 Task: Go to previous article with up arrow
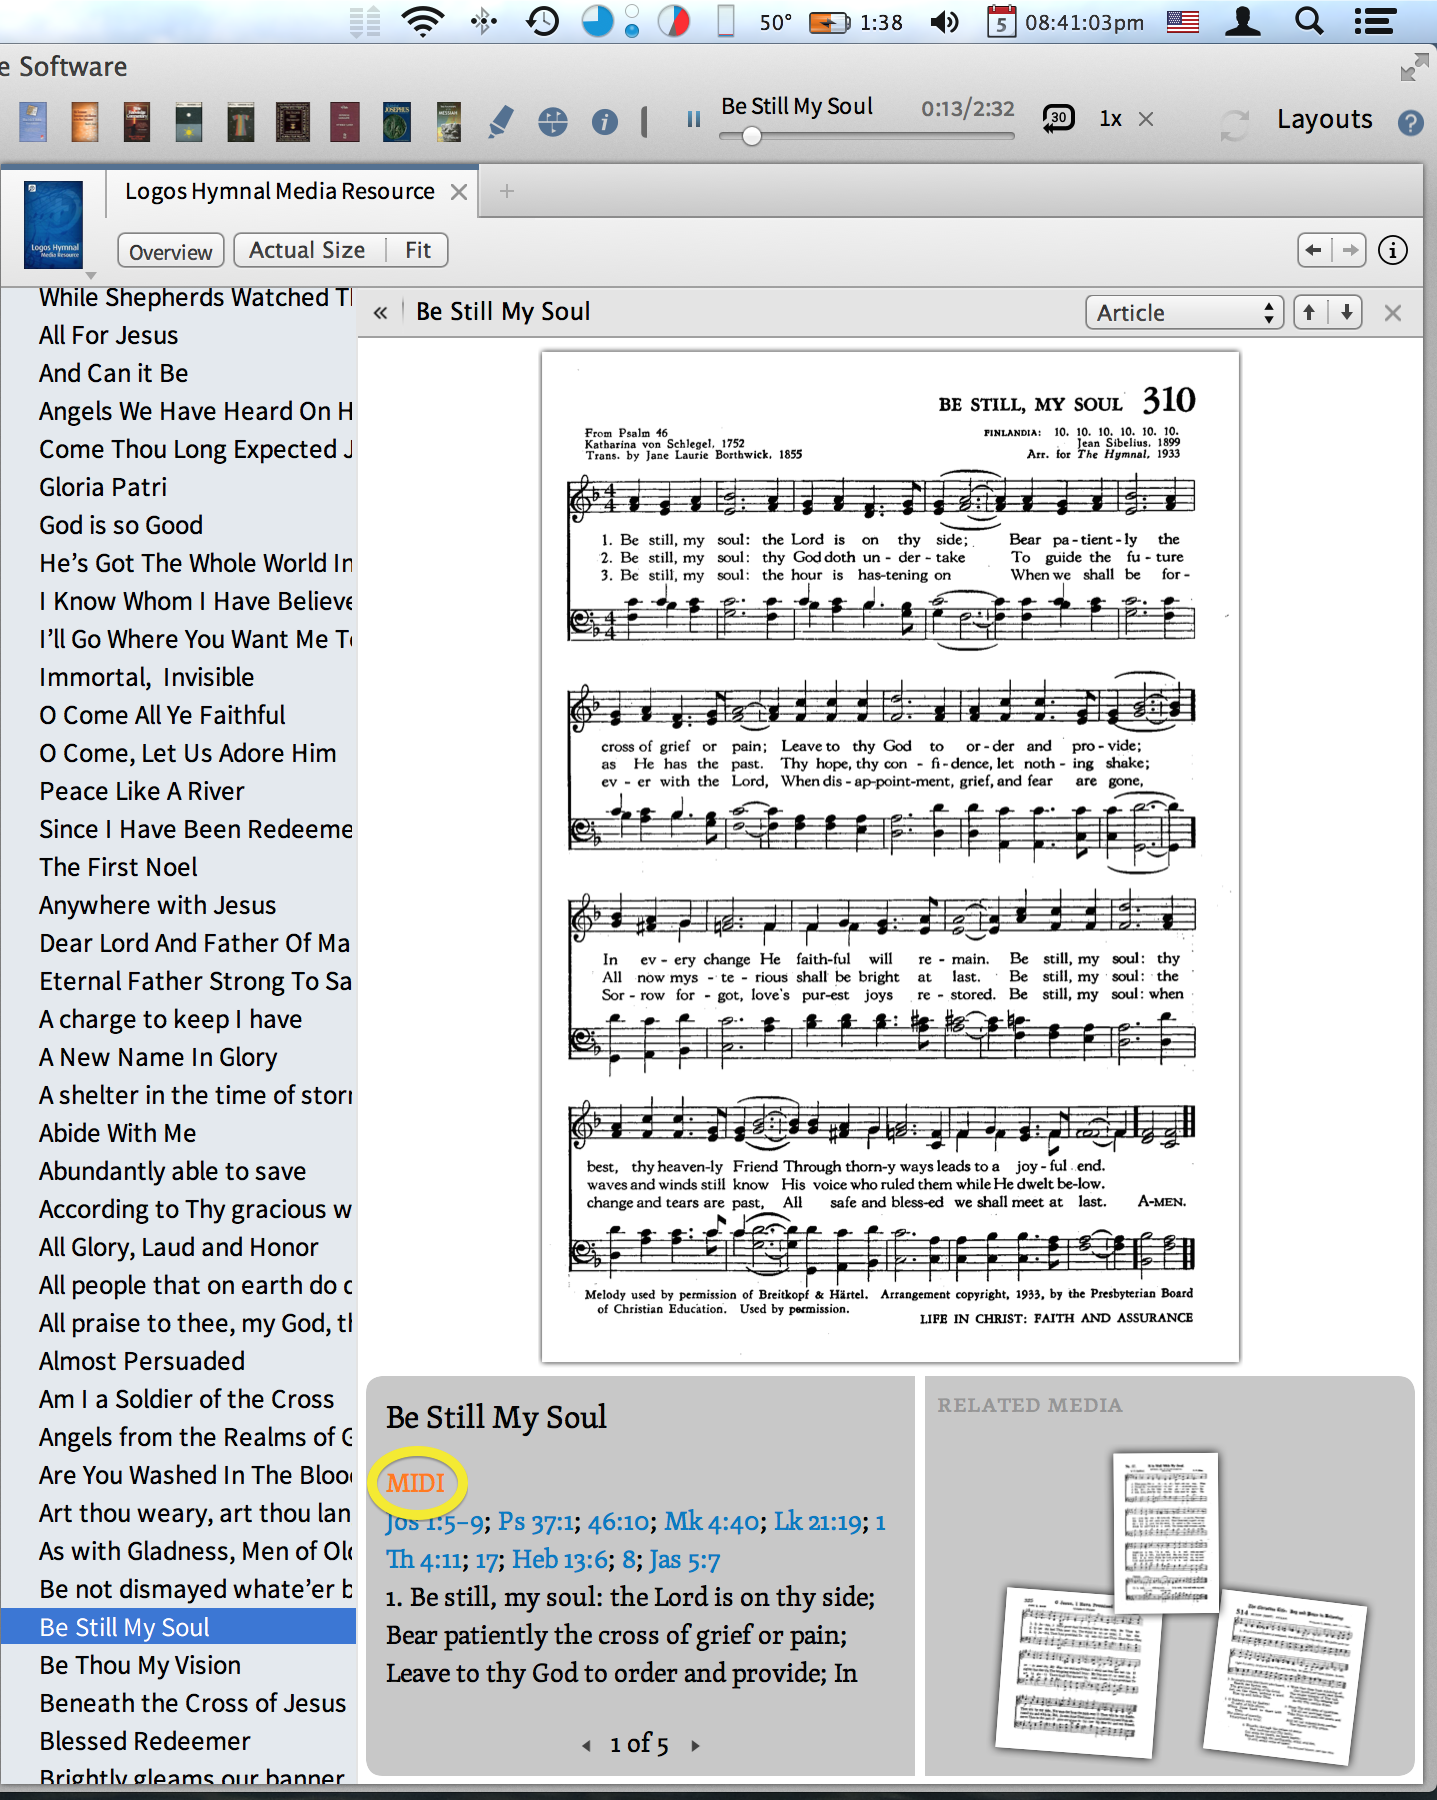click(1309, 312)
